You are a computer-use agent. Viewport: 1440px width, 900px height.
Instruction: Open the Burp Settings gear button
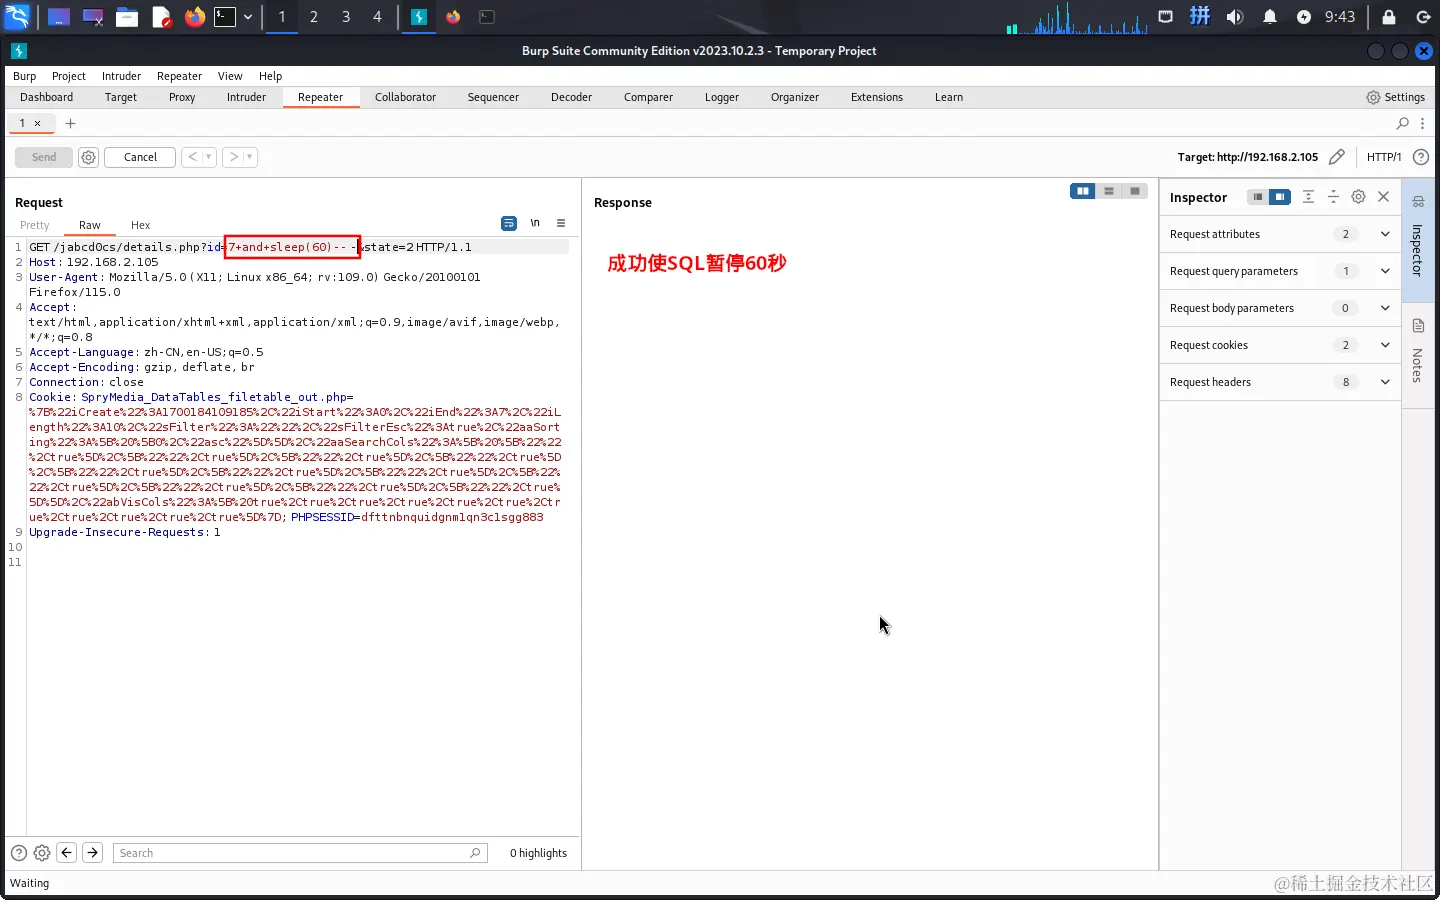[1395, 97]
